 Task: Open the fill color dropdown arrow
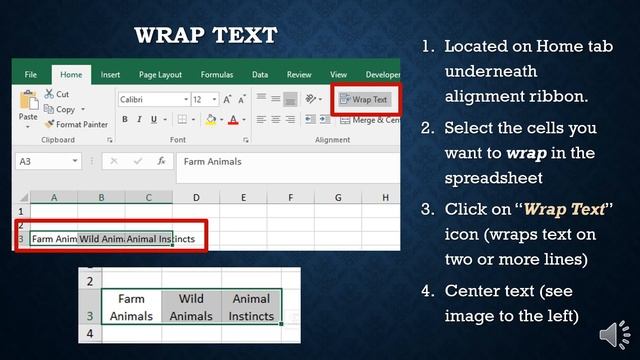click(222, 120)
